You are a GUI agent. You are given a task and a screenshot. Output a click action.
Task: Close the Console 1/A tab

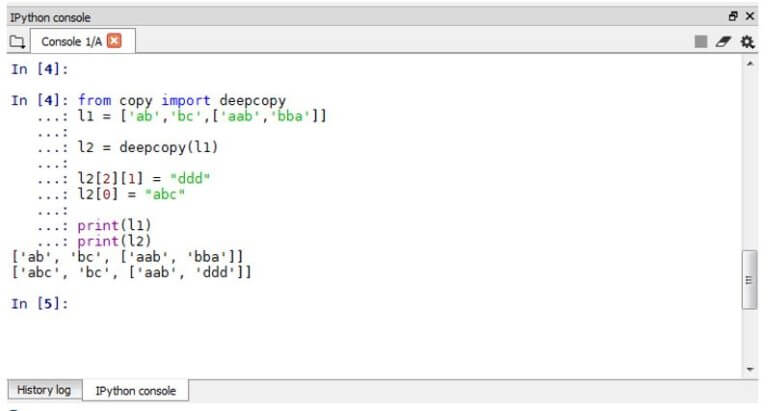(x=114, y=41)
